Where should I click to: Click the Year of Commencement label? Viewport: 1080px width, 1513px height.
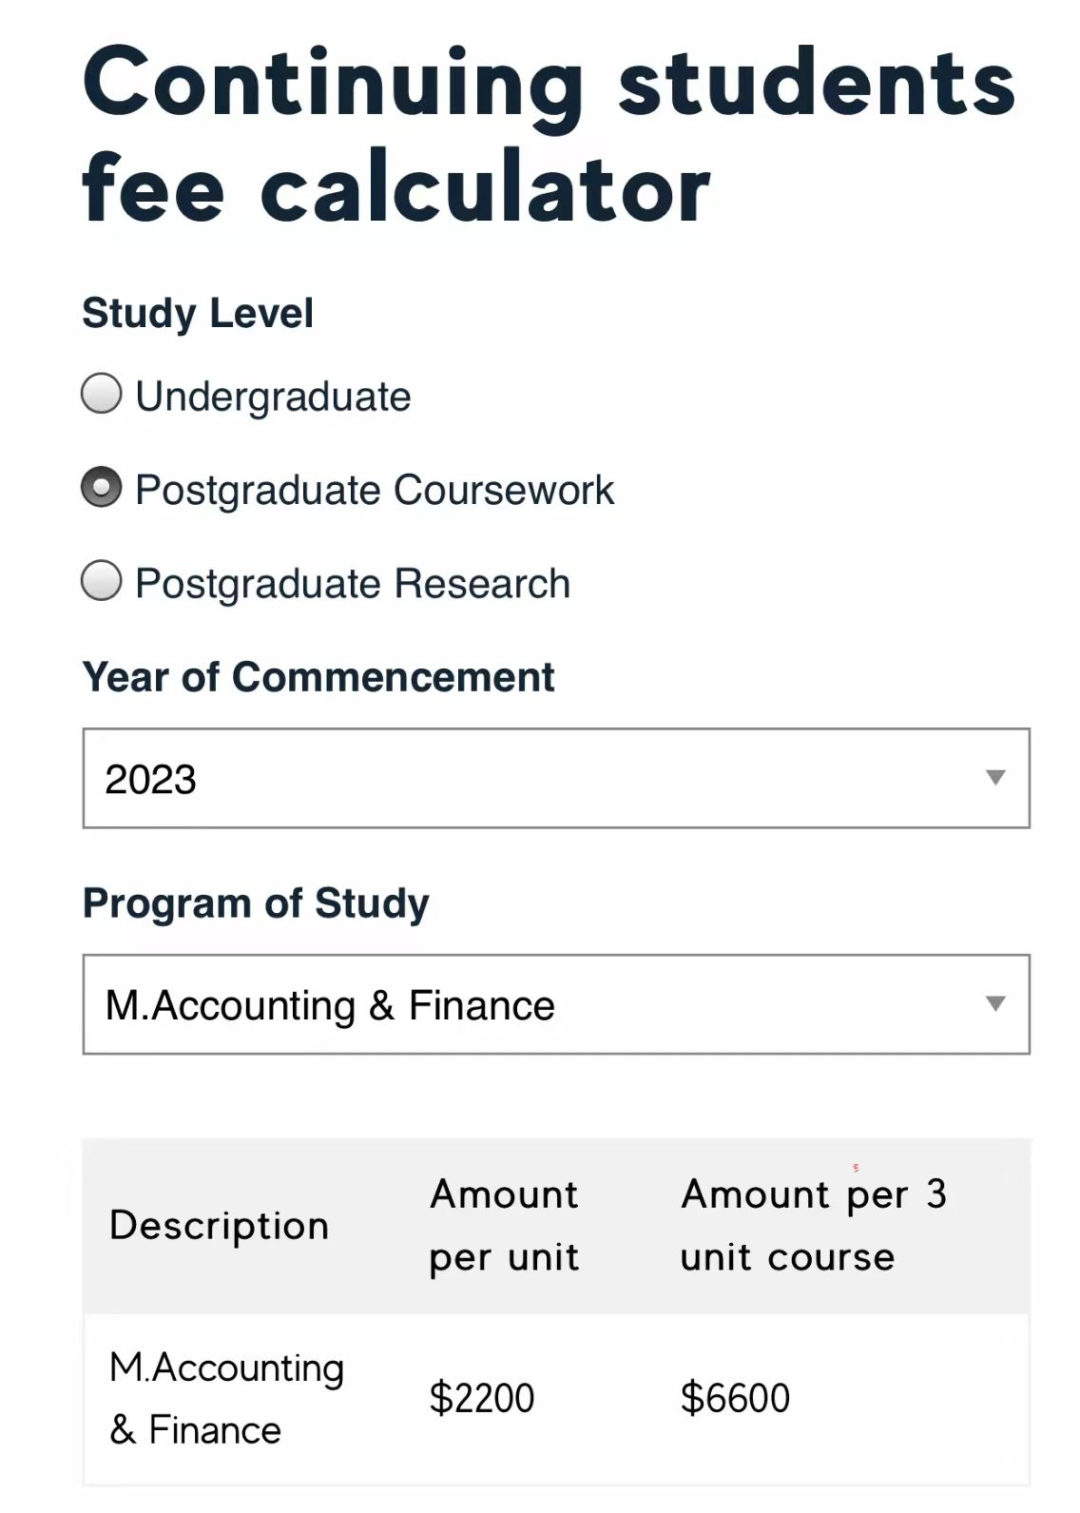point(318,677)
